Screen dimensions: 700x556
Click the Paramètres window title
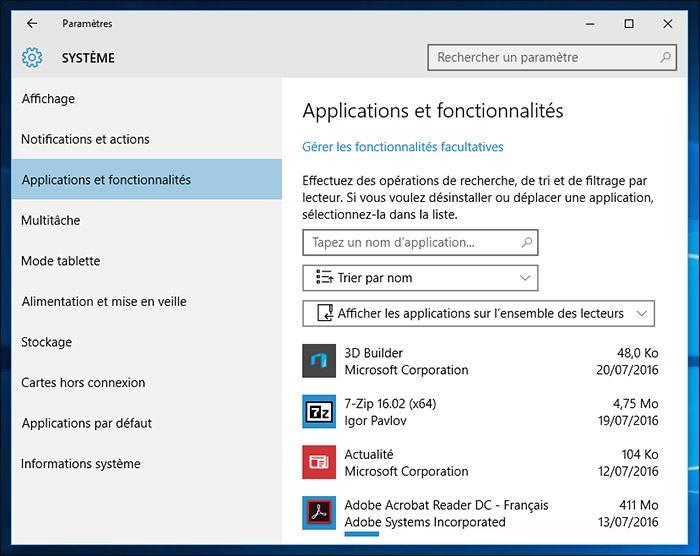(87, 23)
